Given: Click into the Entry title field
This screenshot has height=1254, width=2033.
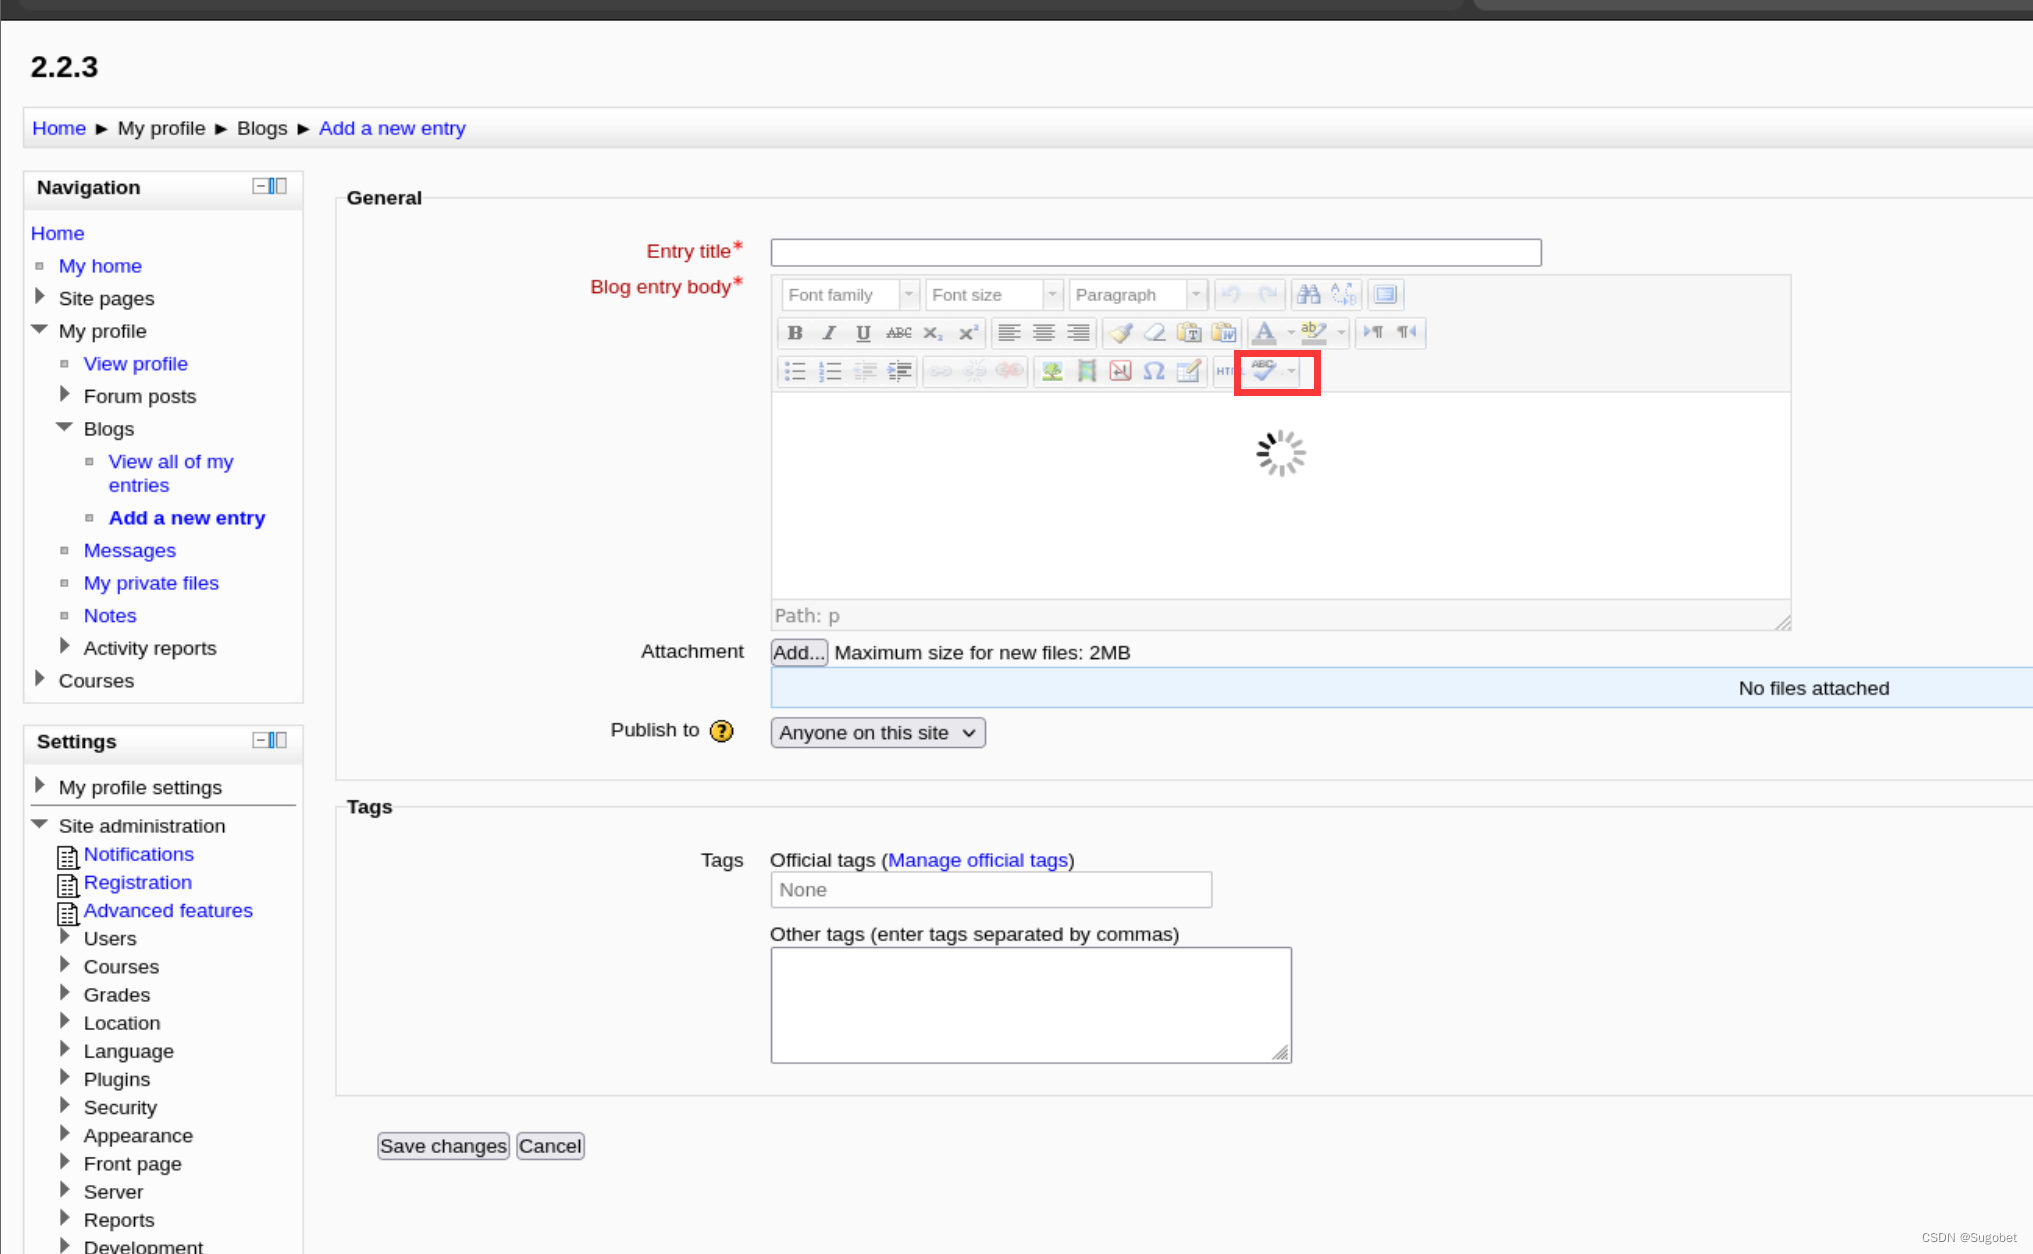Looking at the screenshot, I should tap(1155, 252).
